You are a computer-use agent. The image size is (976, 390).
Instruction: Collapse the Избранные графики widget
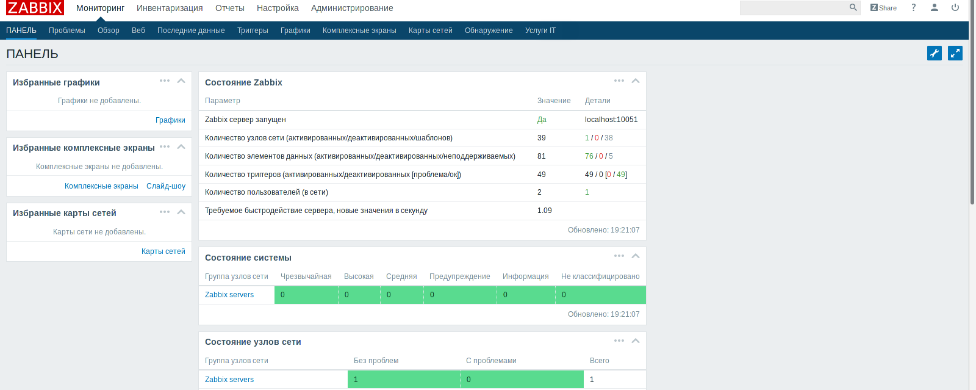click(x=181, y=81)
